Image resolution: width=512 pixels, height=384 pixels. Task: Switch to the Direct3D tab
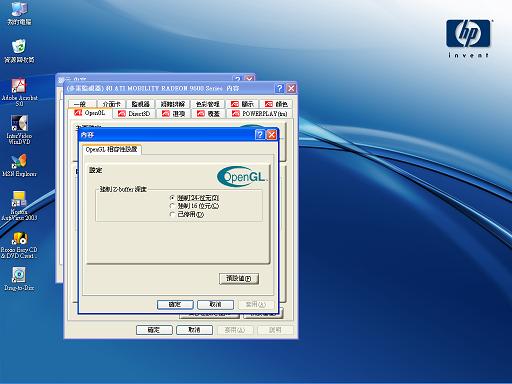pyautogui.click(x=134, y=114)
